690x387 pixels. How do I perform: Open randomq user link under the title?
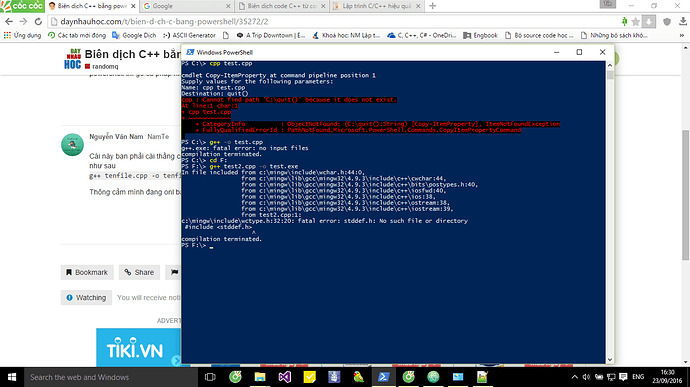(105, 66)
